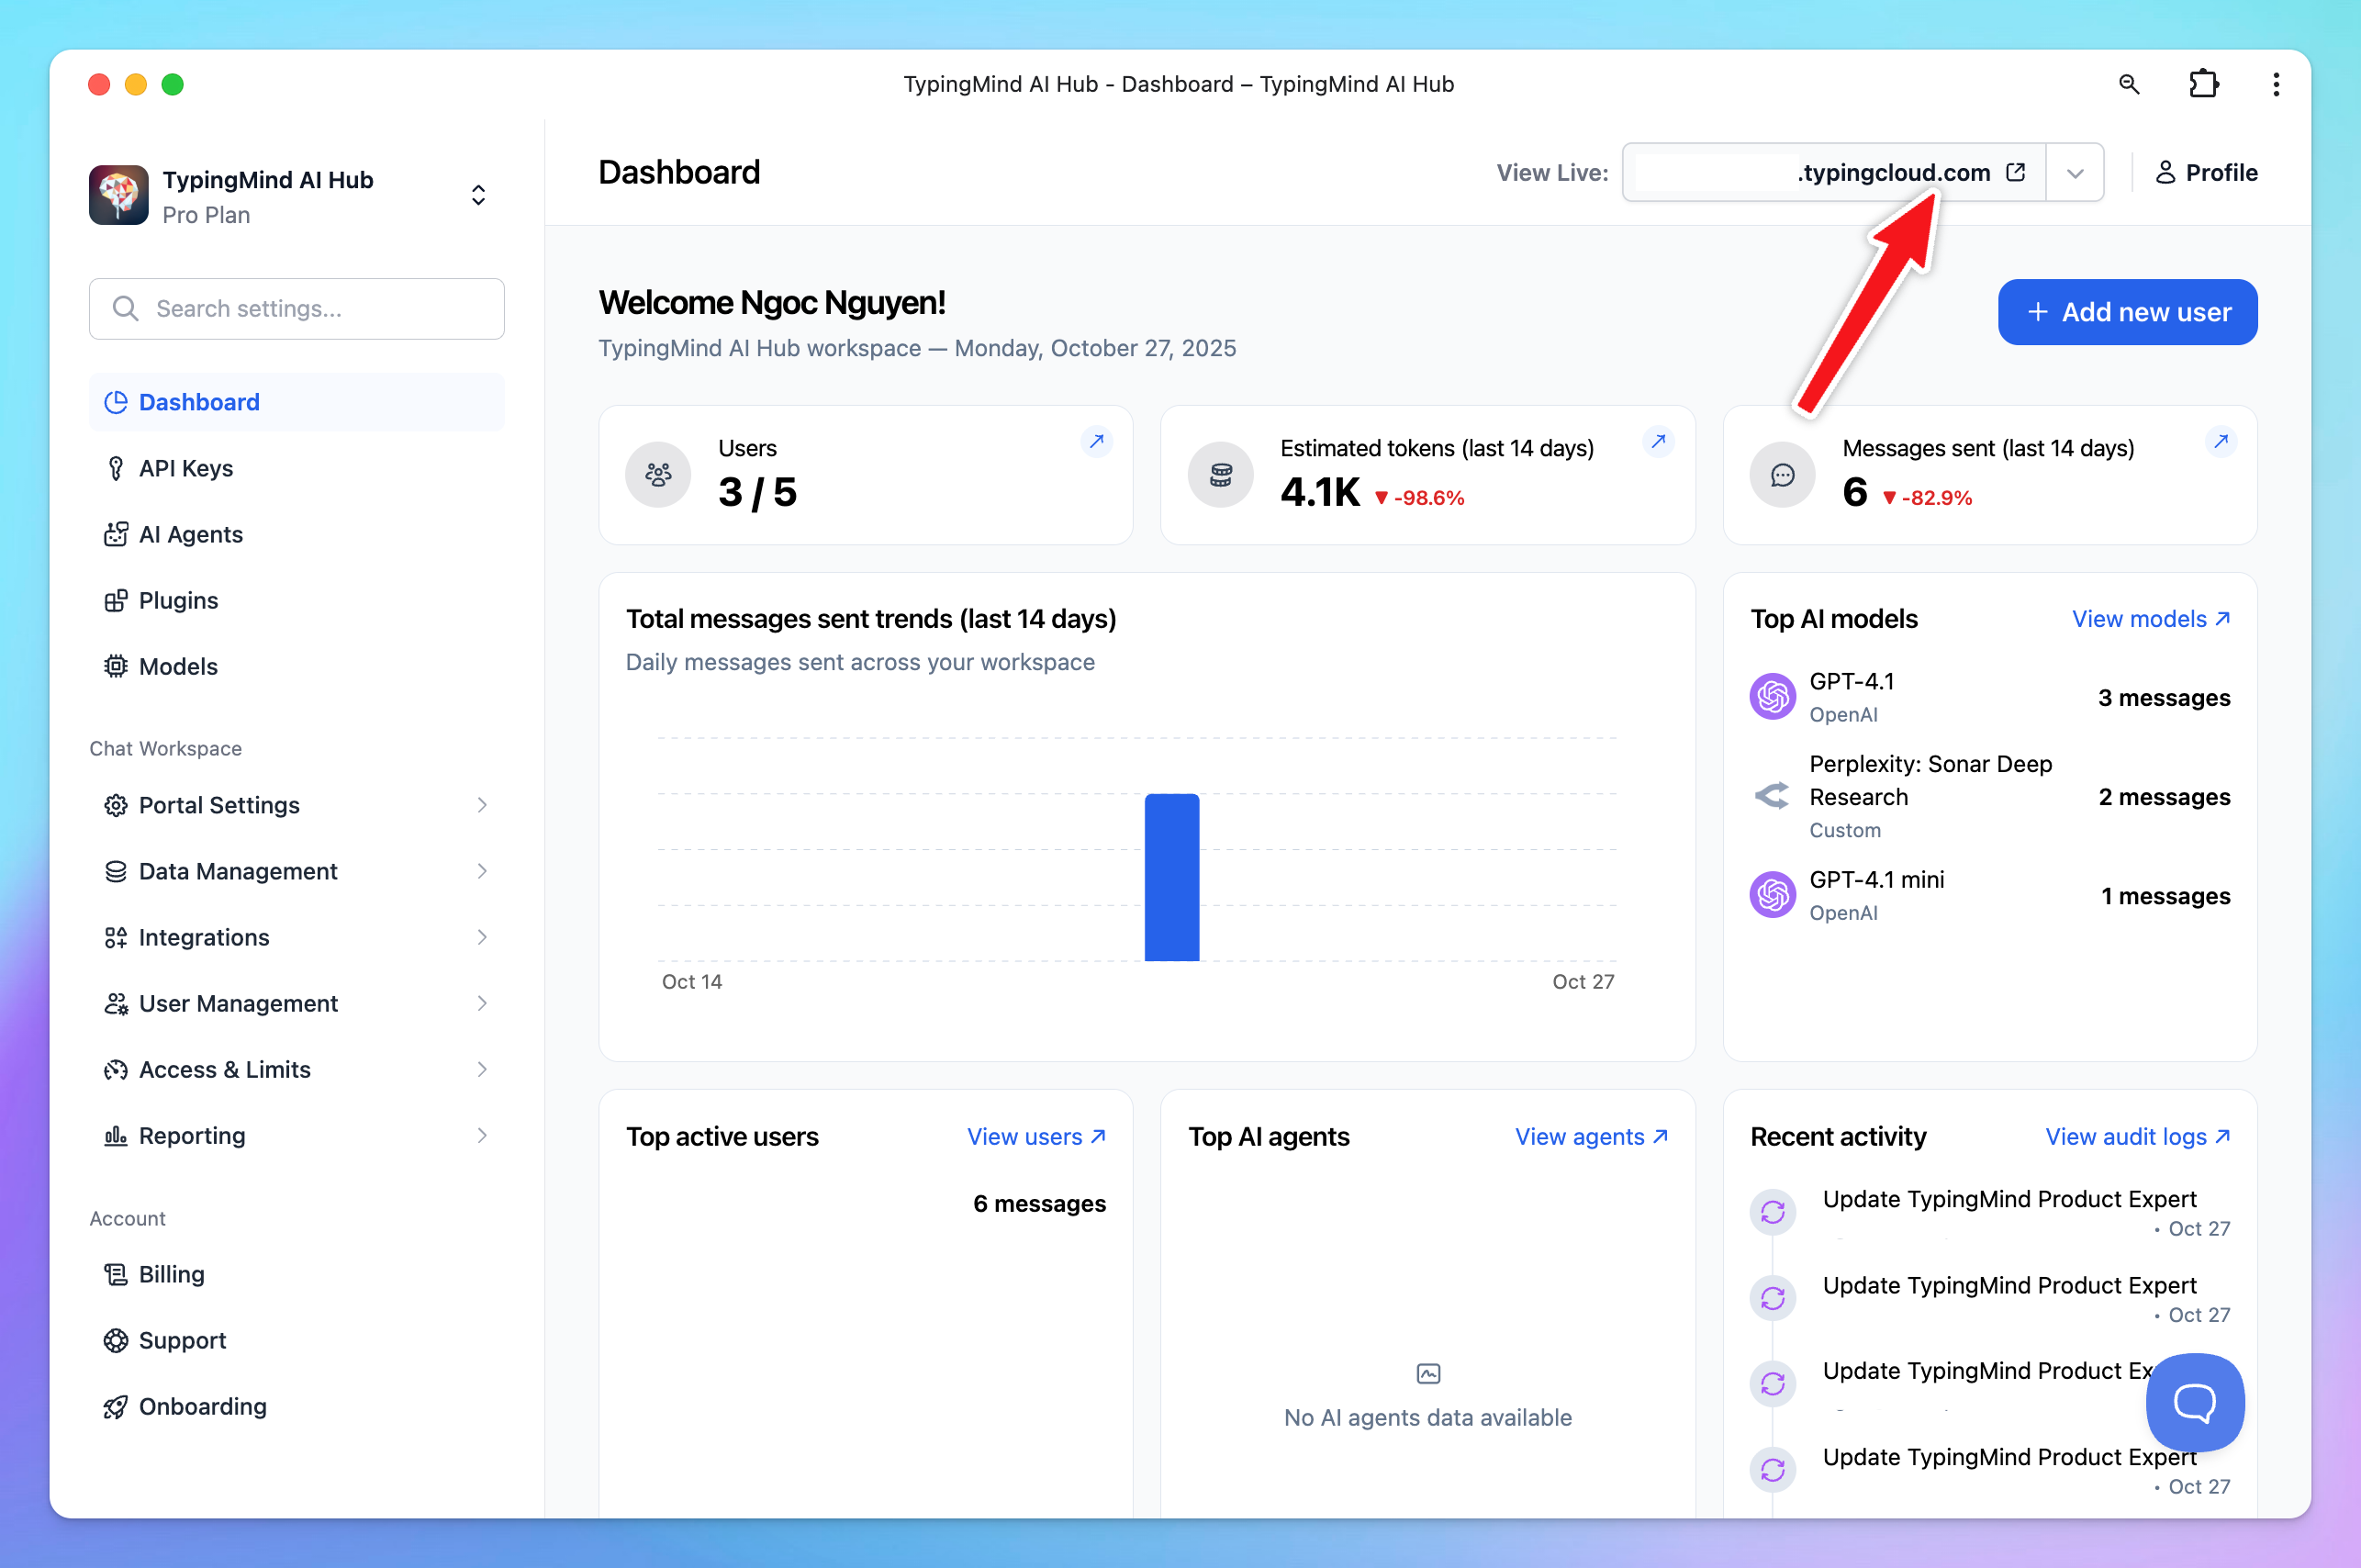
Task: Open Messages sent card arrow icon
Action: tap(2221, 441)
